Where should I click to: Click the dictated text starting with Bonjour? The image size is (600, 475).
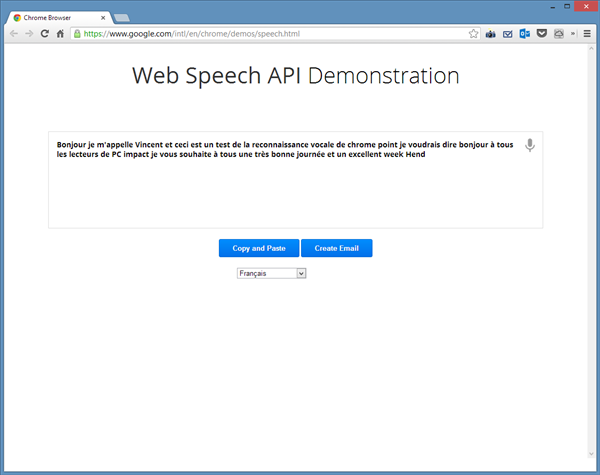(x=285, y=149)
